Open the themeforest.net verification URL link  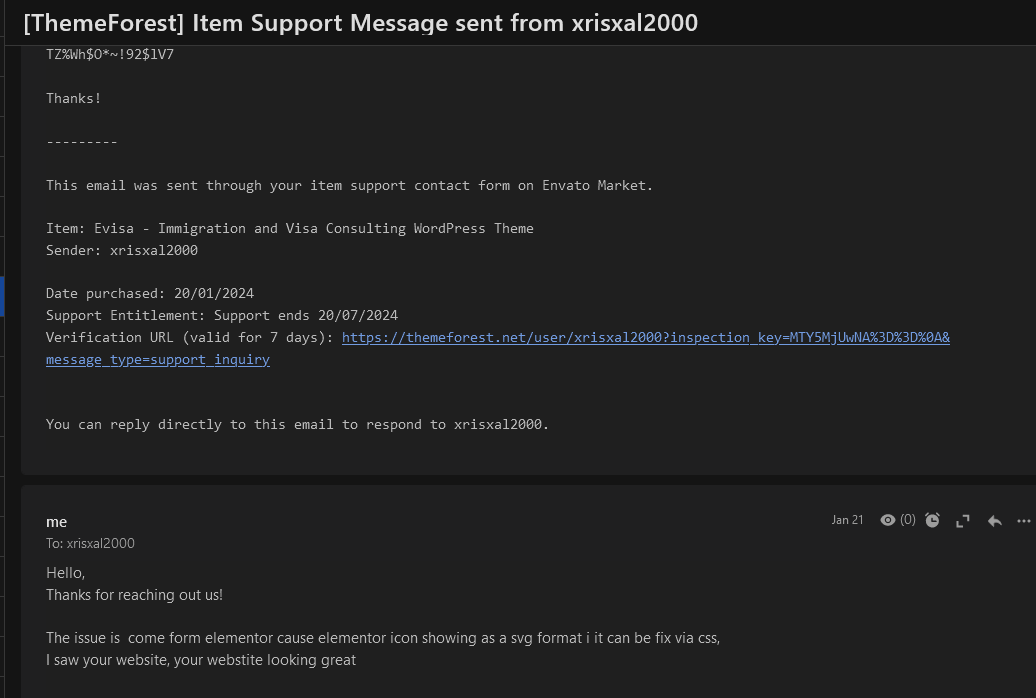tap(646, 337)
